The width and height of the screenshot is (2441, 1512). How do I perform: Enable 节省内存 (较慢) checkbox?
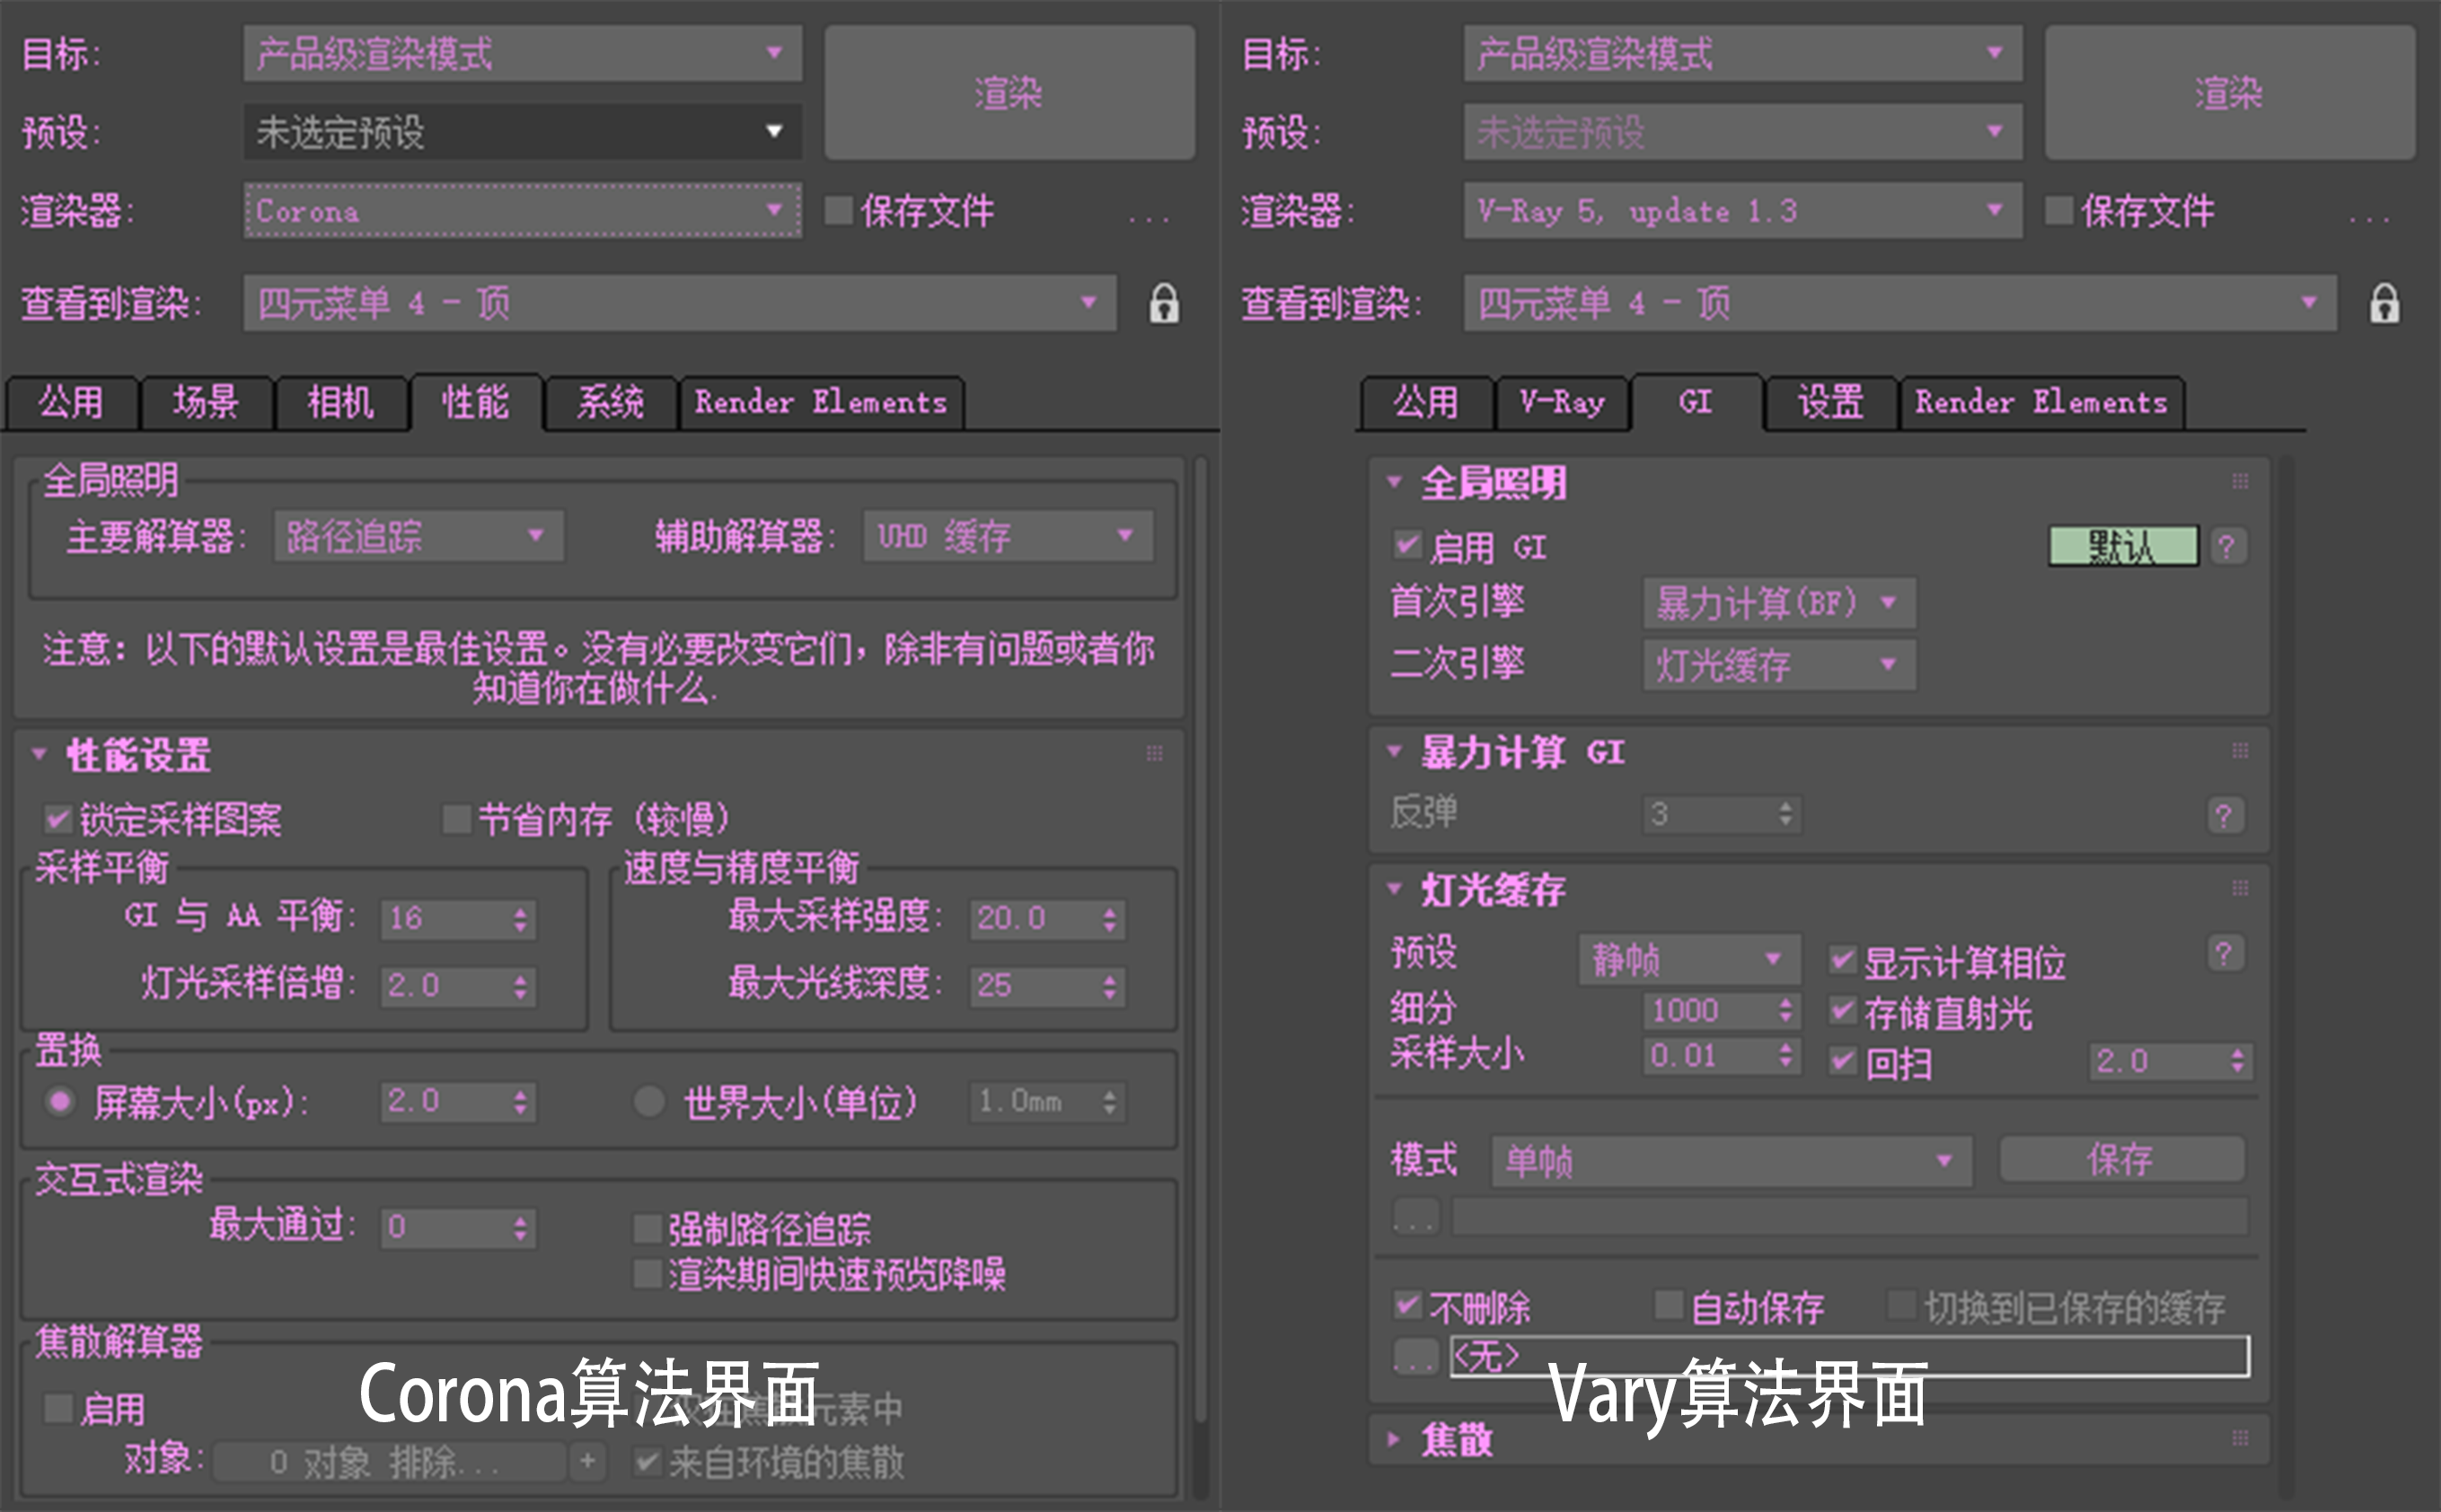[x=457, y=819]
